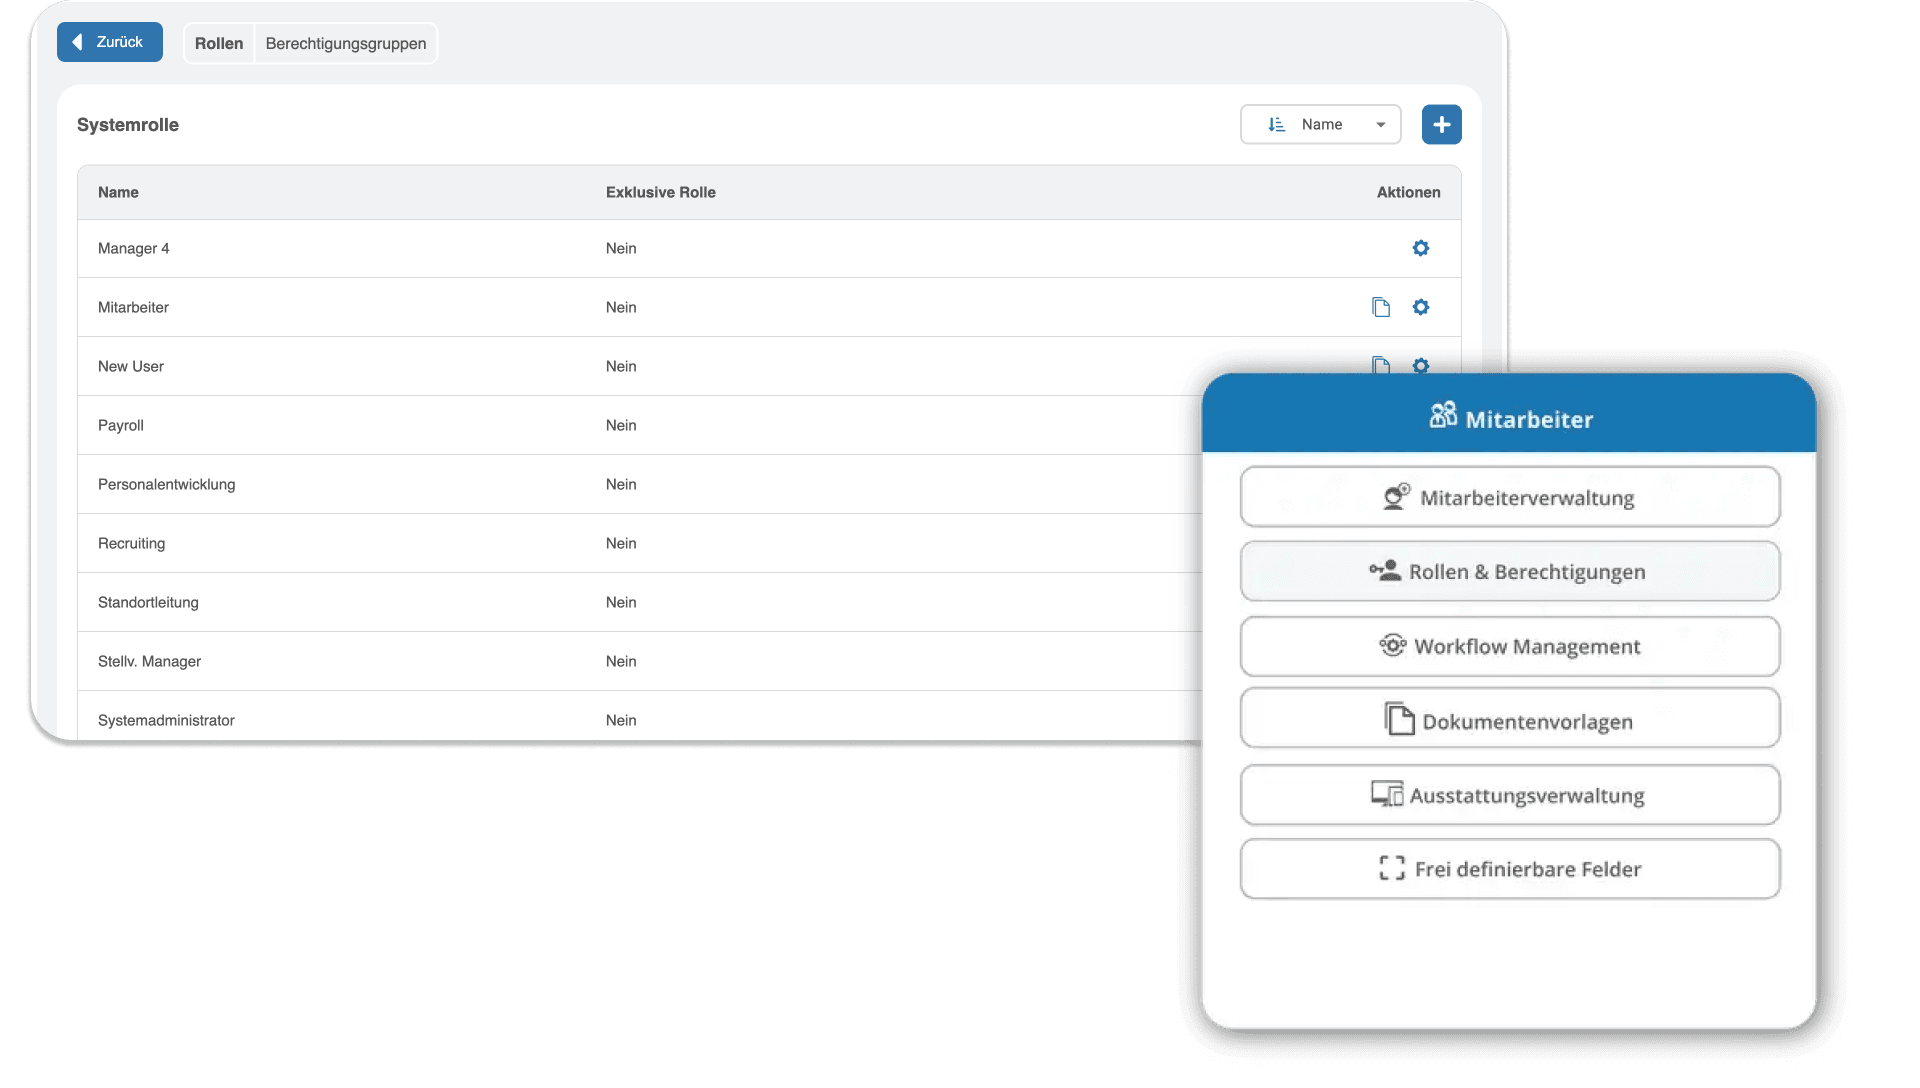Click the sort order icon beside Name
Image resolution: width=1920 pixels, height=1088 pixels.
[1274, 124]
